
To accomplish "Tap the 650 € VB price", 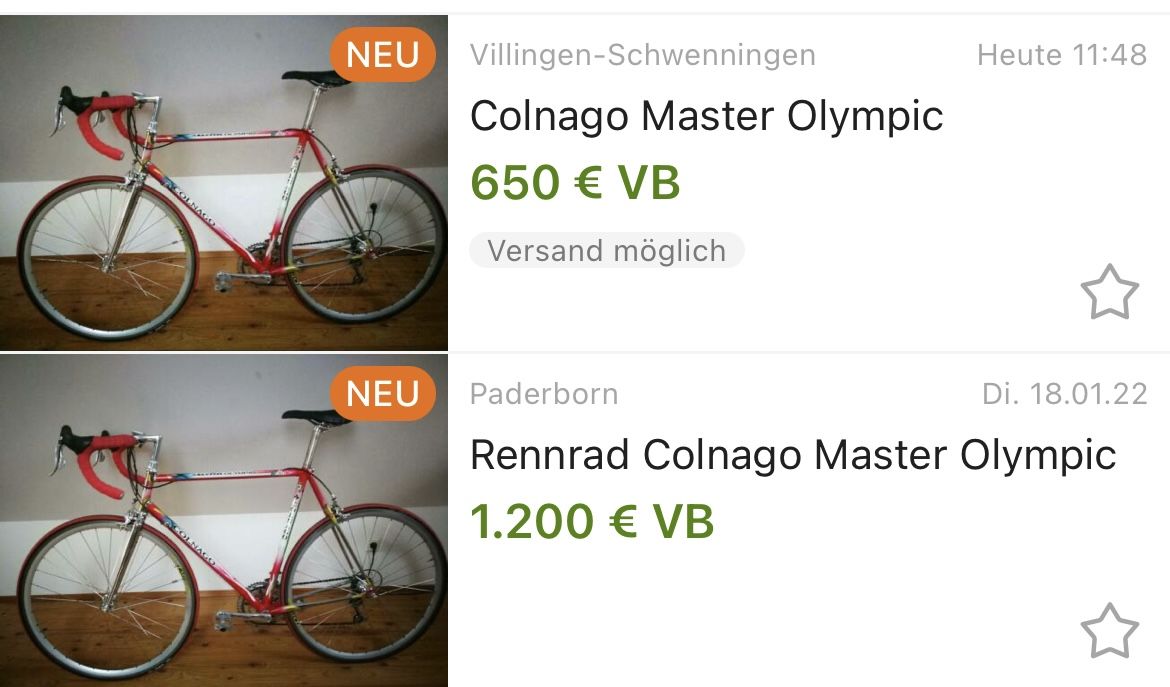I will click(575, 183).
